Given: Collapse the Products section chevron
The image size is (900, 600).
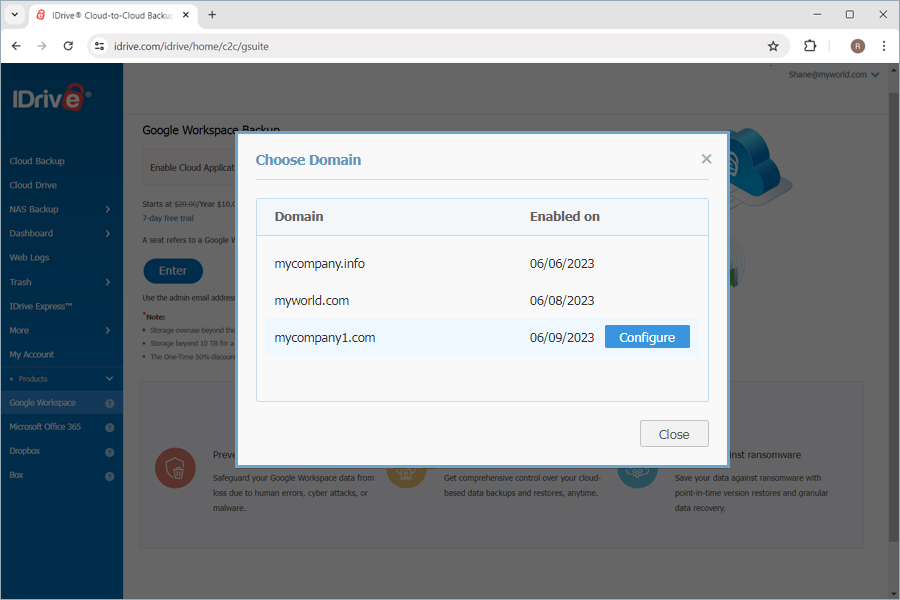Looking at the screenshot, I should (x=109, y=378).
